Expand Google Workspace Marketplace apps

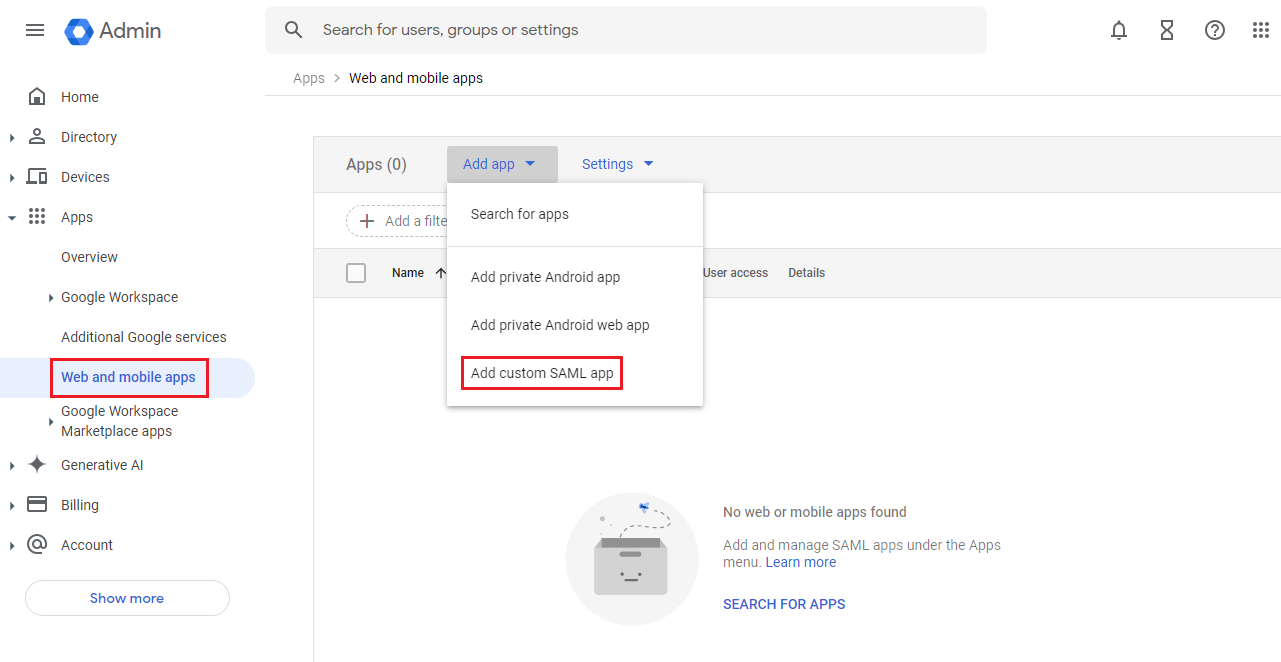tap(51, 422)
